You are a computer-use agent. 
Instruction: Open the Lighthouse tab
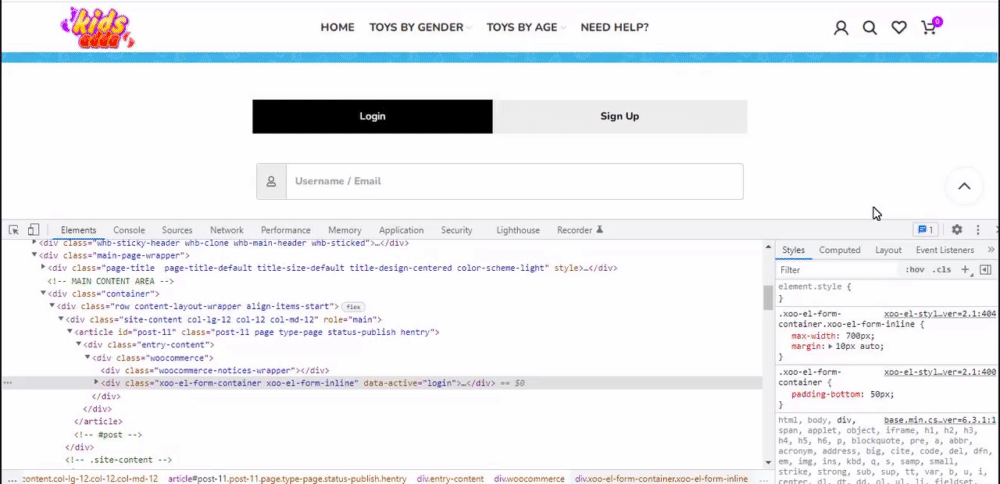(x=518, y=230)
